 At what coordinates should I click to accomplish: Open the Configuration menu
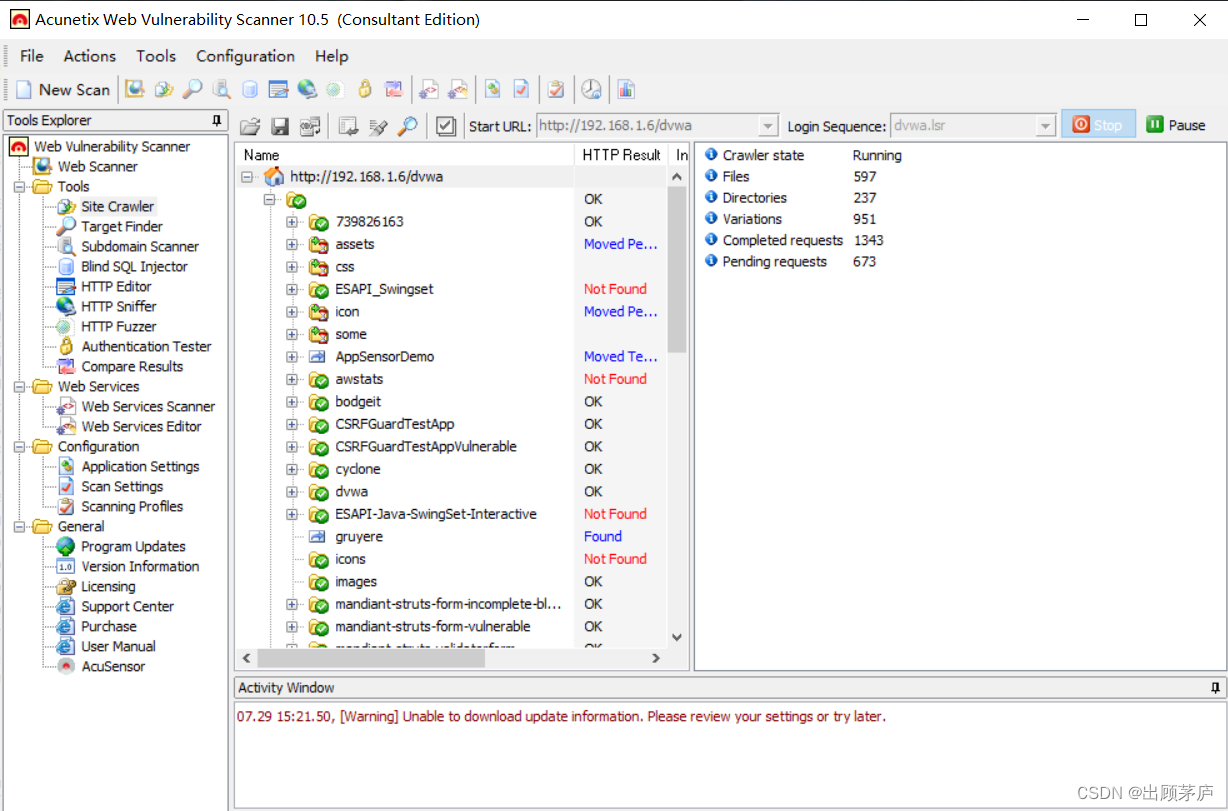pos(245,56)
